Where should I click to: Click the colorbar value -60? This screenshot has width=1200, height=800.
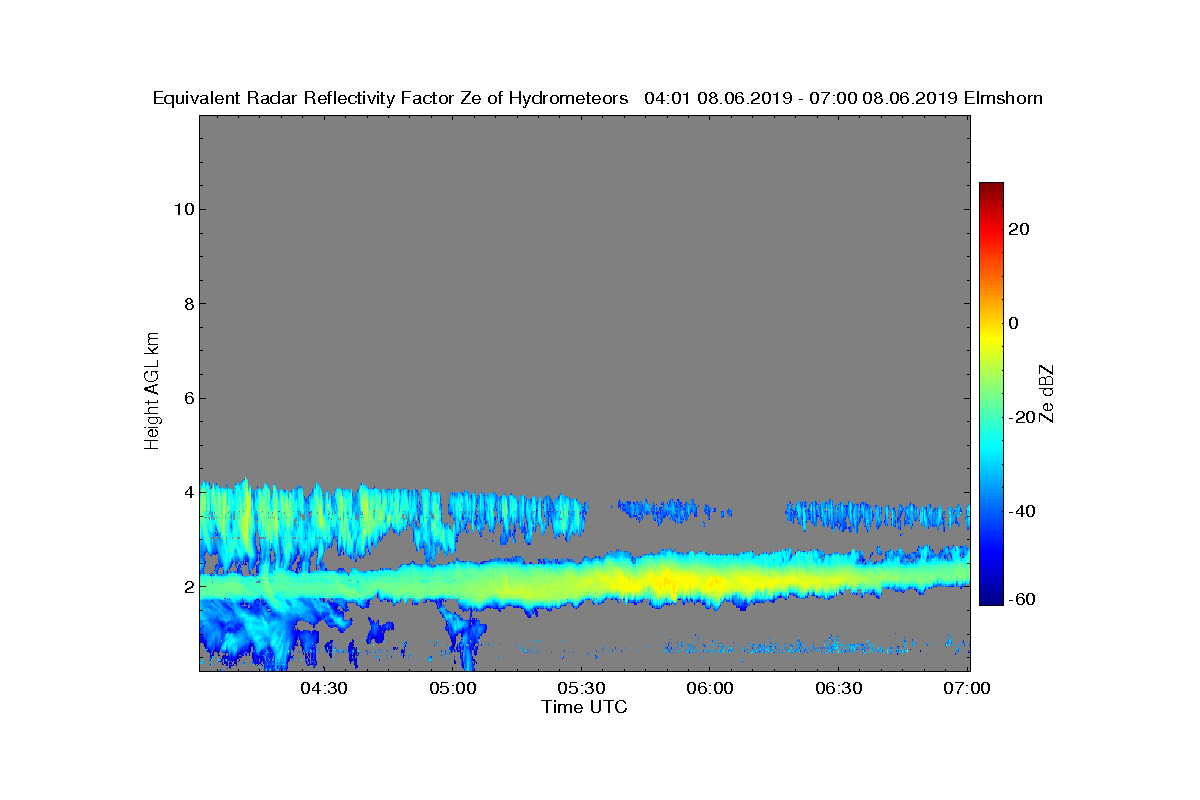pyautogui.click(x=1020, y=599)
